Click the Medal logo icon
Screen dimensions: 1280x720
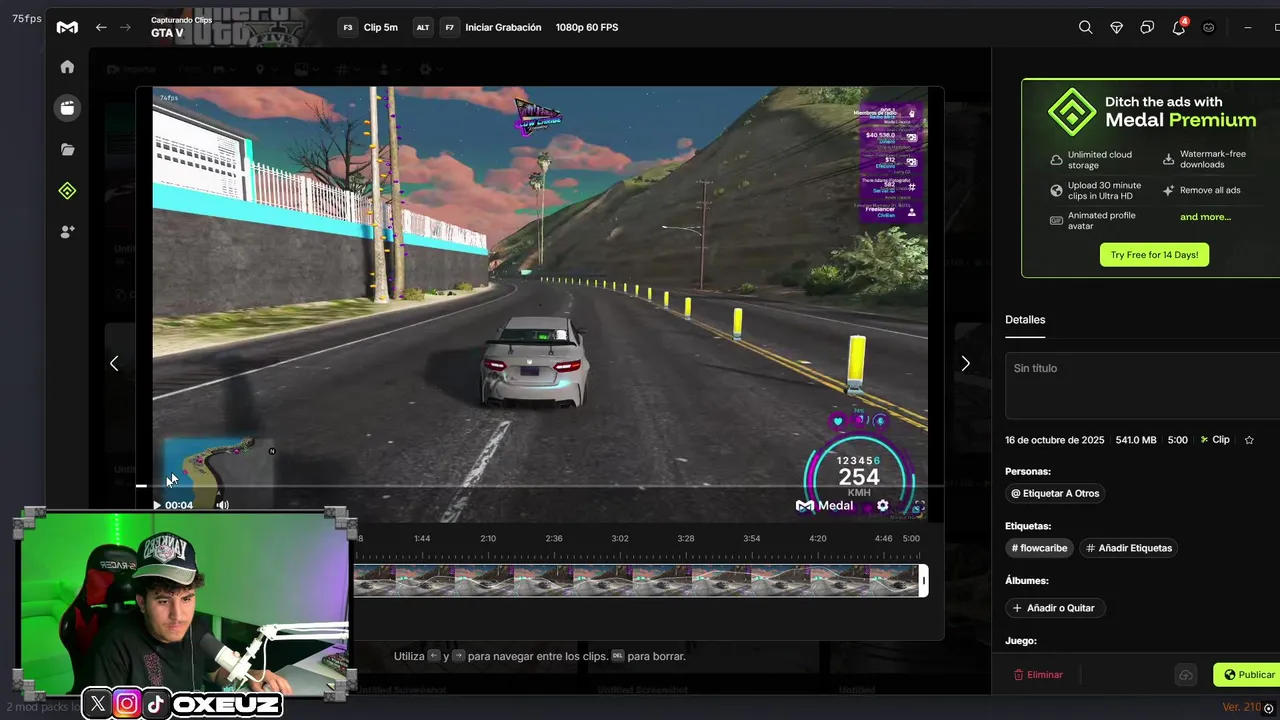pos(67,28)
